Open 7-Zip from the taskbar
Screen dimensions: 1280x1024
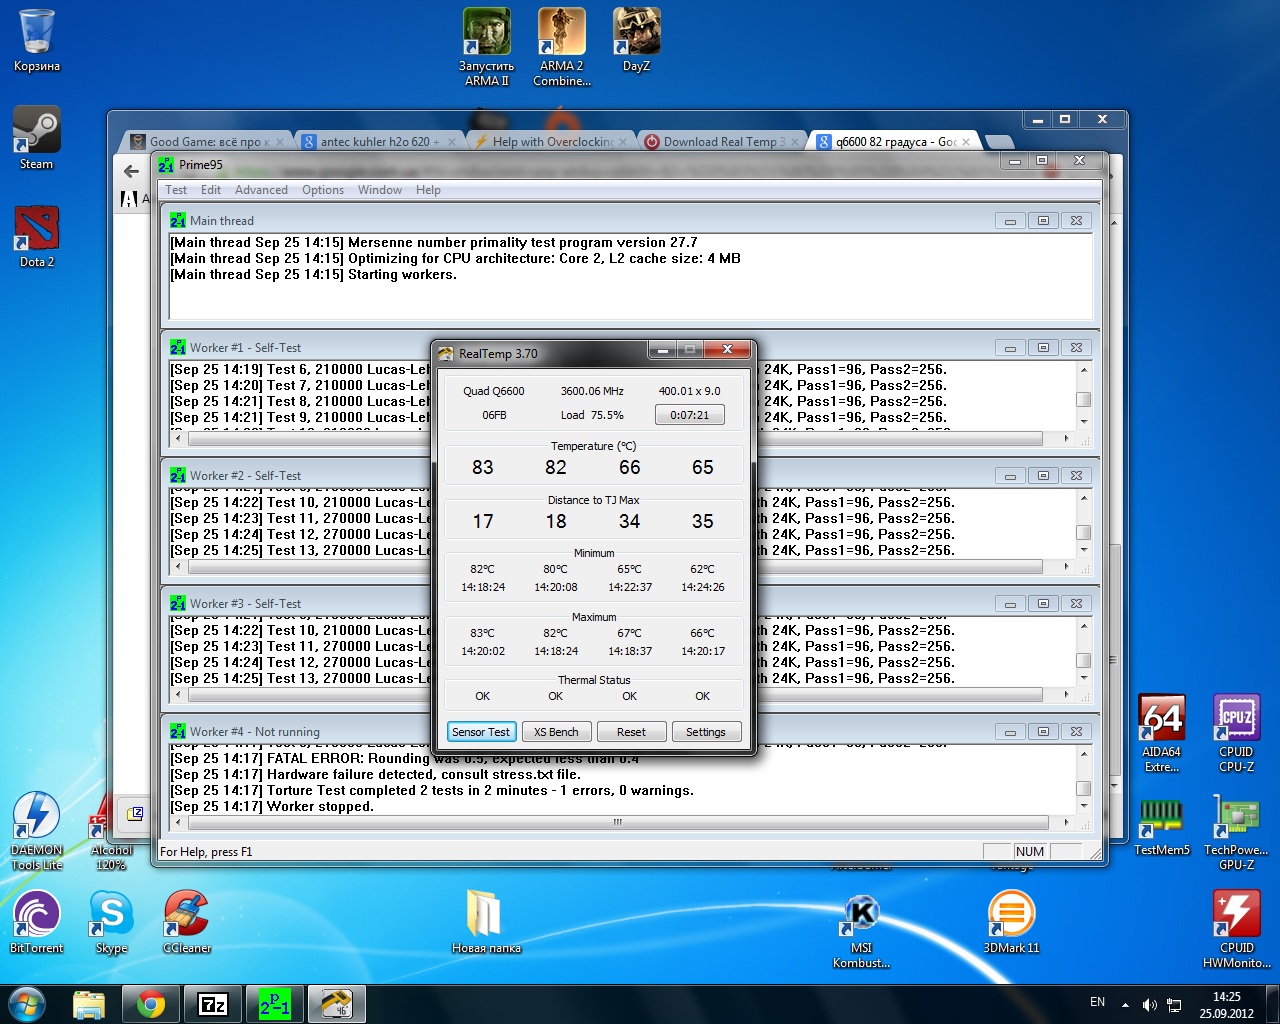(x=213, y=1004)
